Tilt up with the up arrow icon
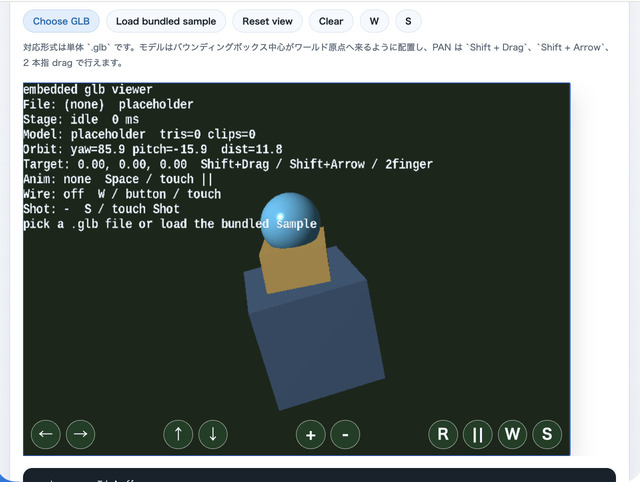The height and width of the screenshot is (482, 640). pyautogui.click(x=178, y=434)
